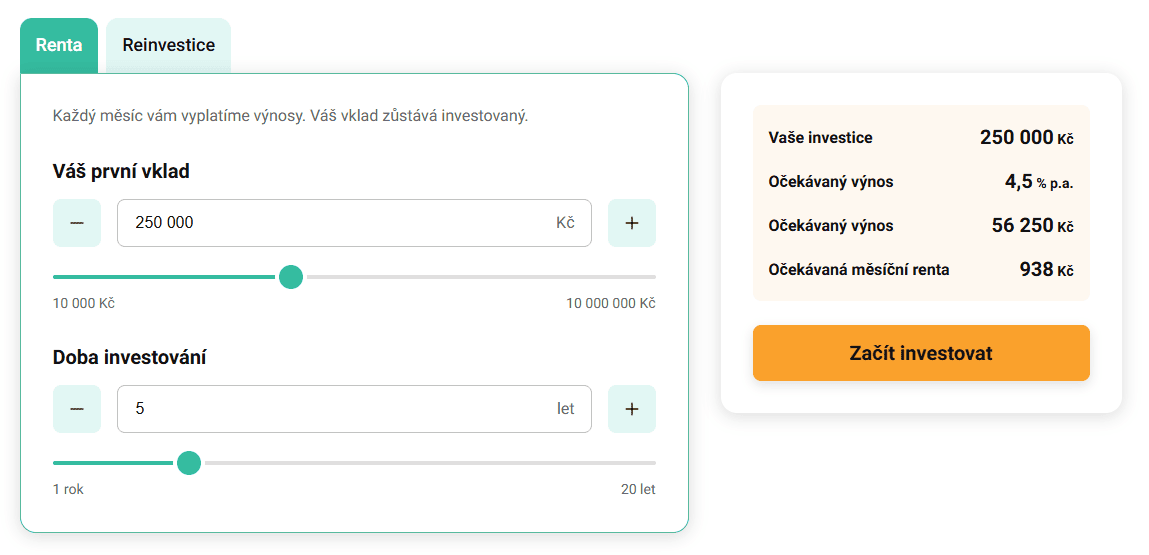Decrease the first deposit with minus button
1149x555 pixels.
pyautogui.click(x=77, y=223)
